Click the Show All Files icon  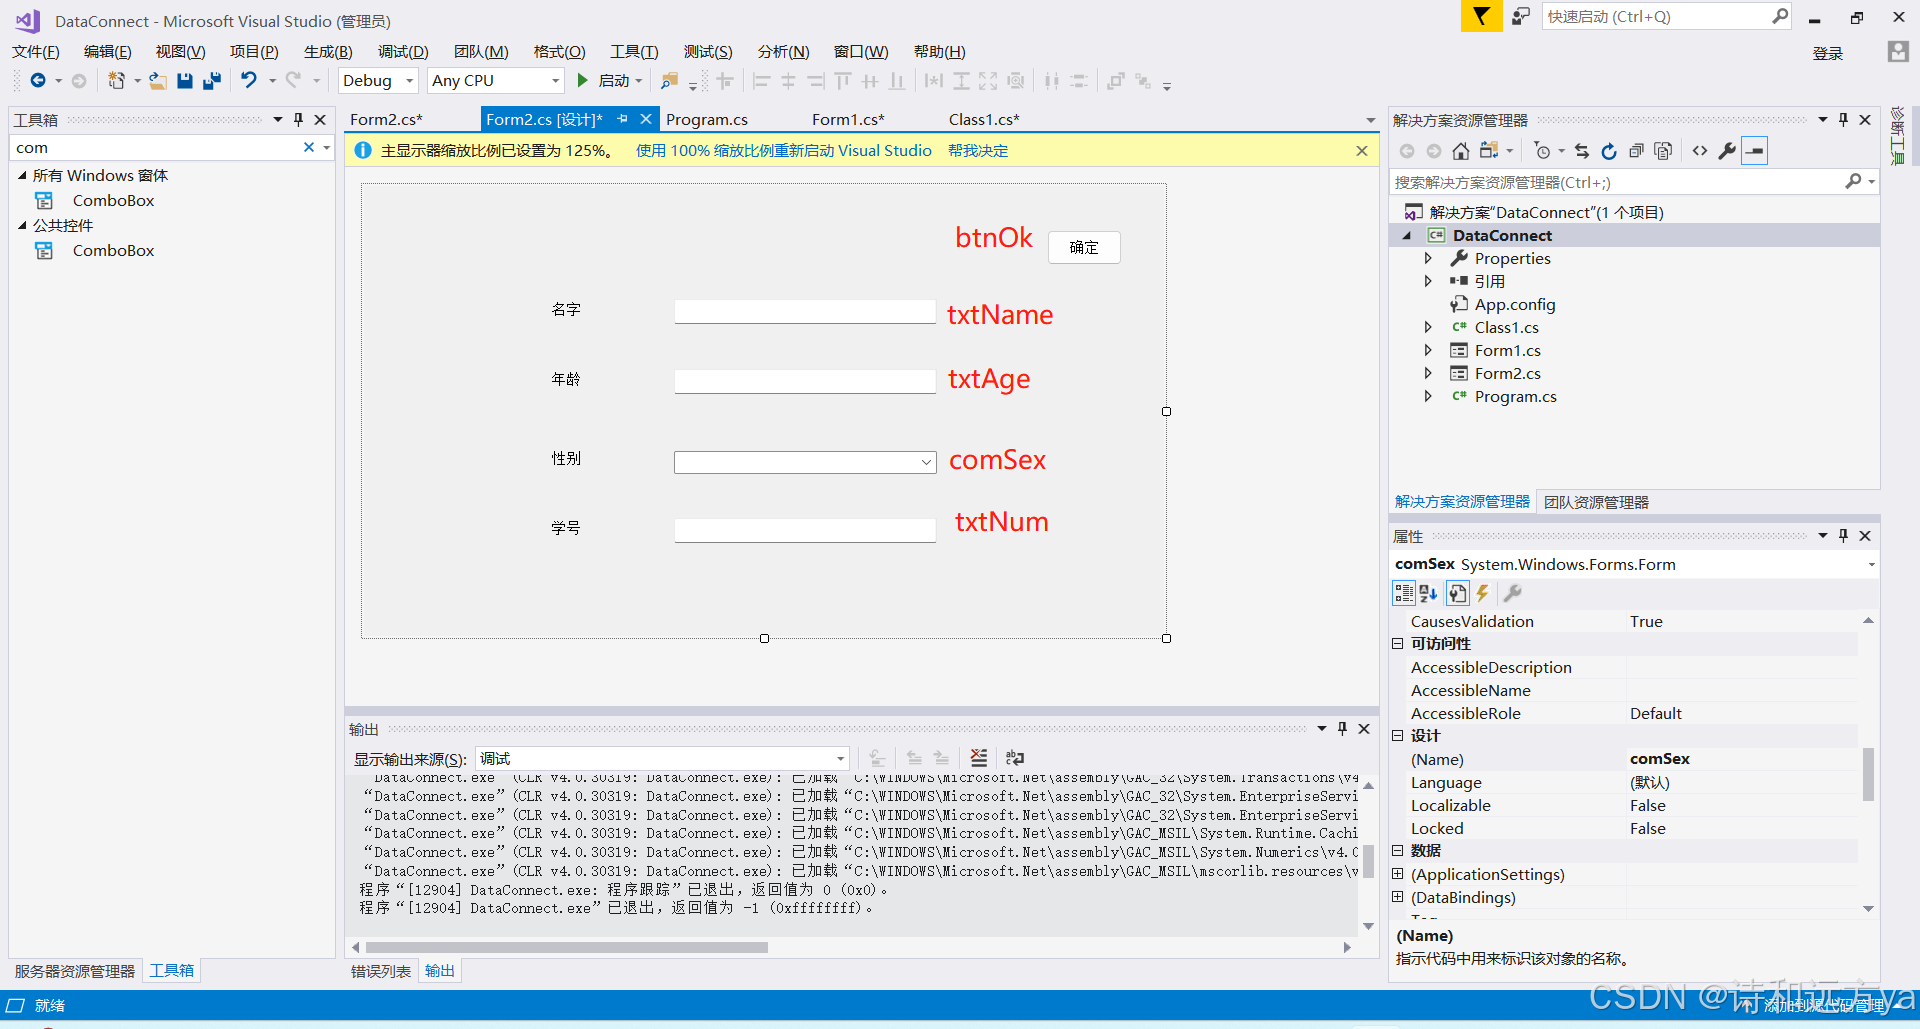point(1663,151)
